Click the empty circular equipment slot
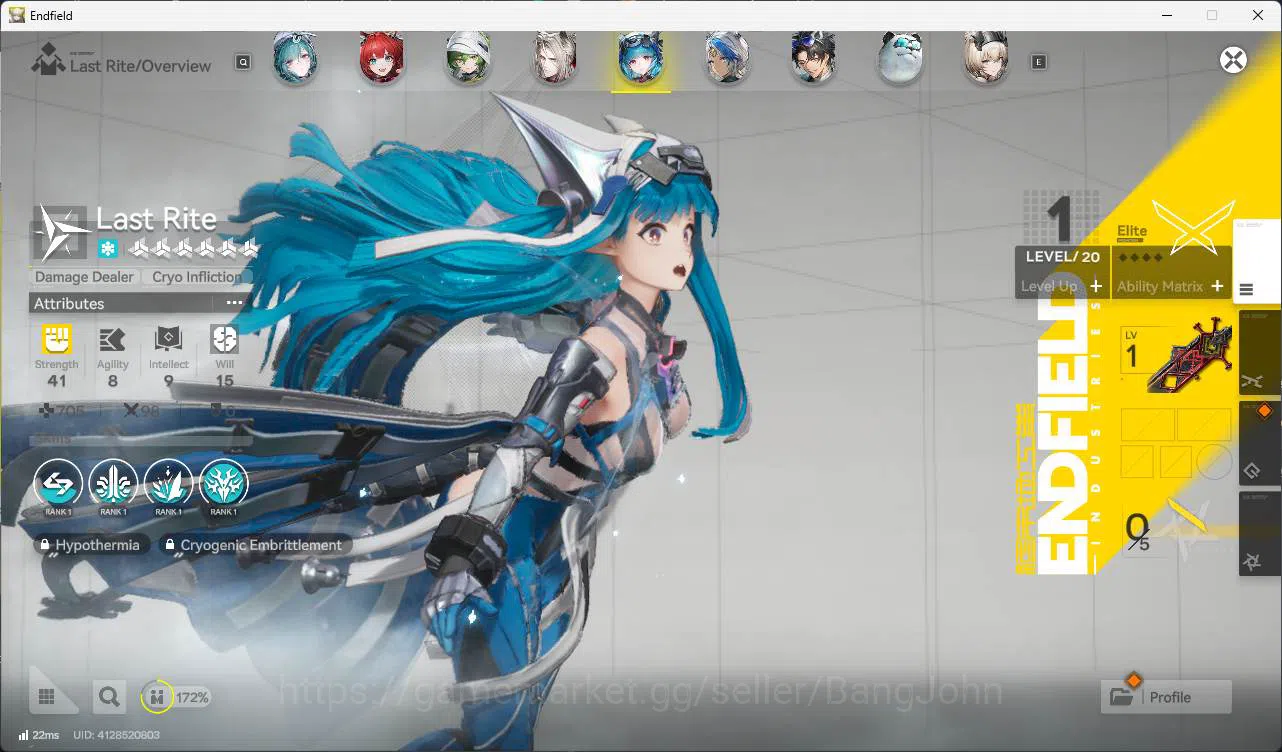This screenshot has width=1282, height=752. (x=1213, y=462)
